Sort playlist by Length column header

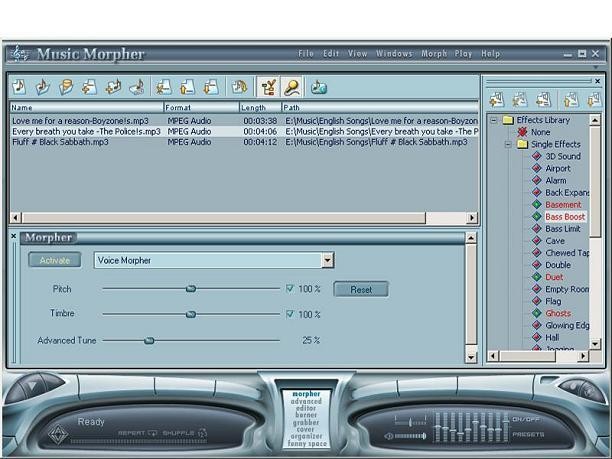click(260, 107)
